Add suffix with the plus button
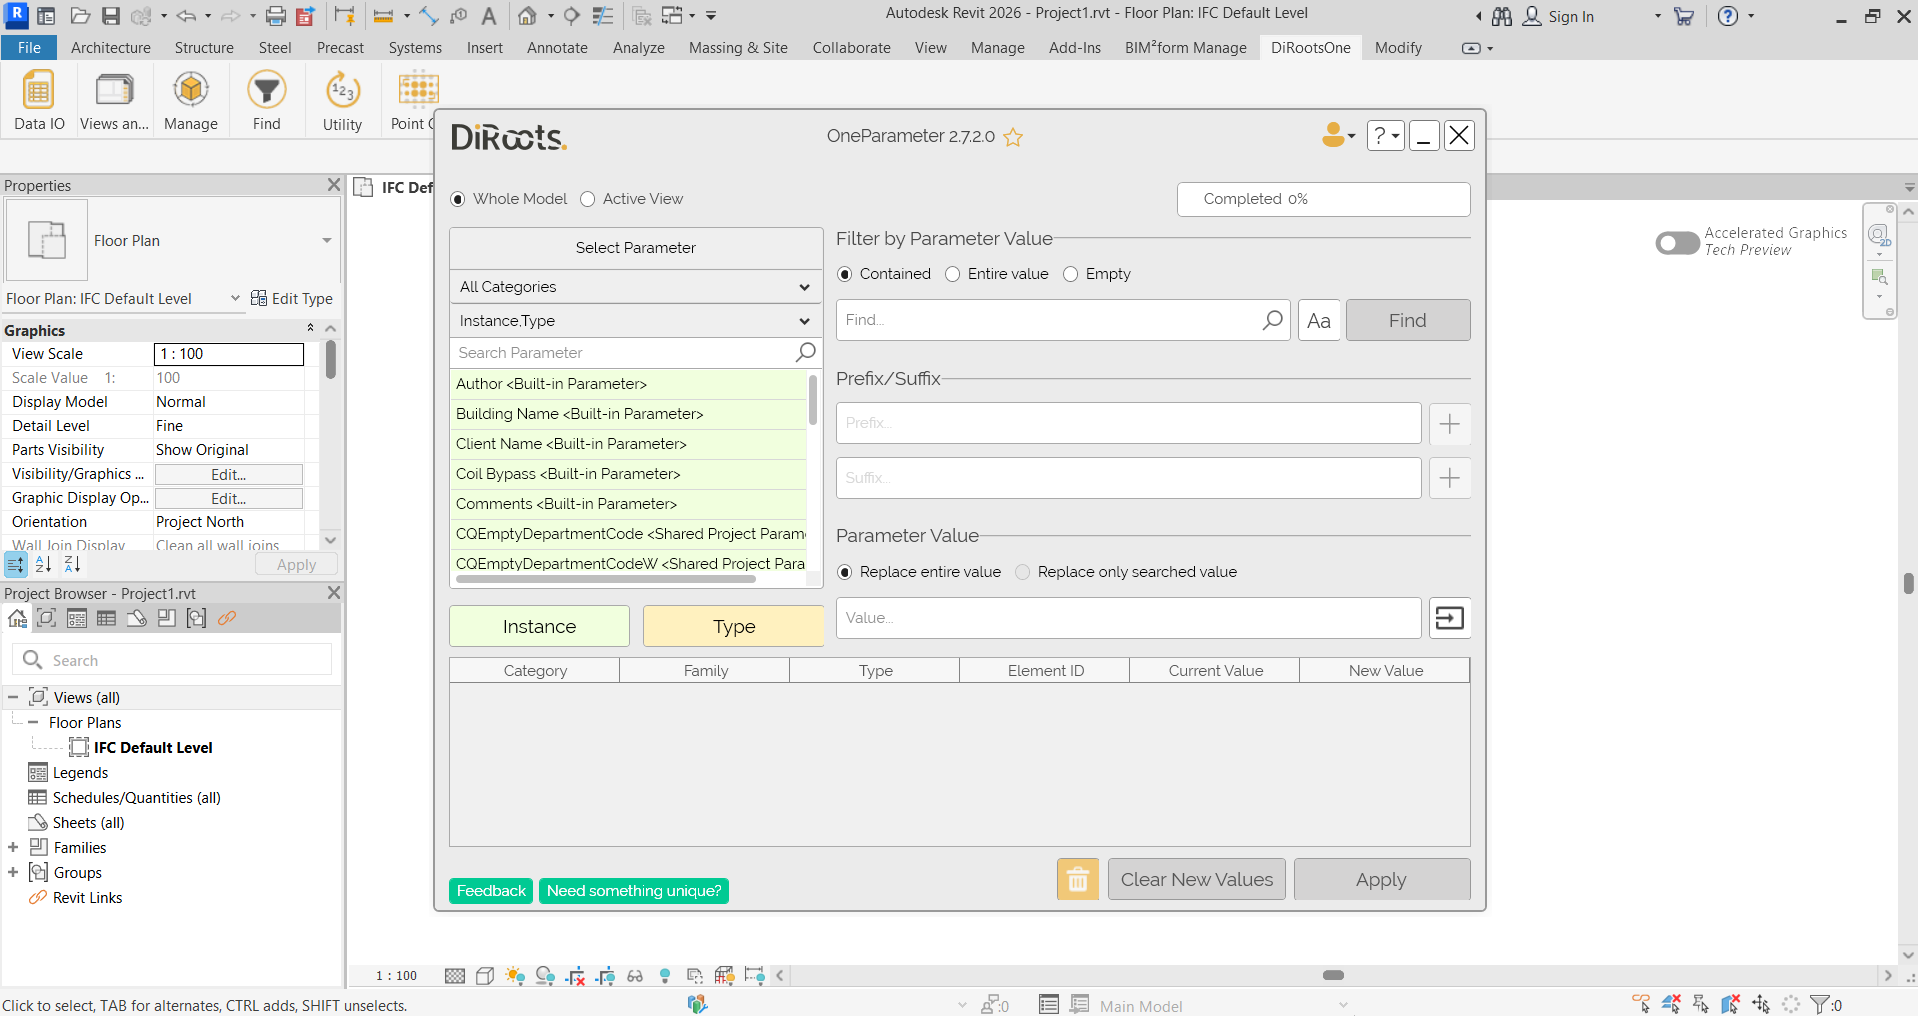Image resolution: width=1918 pixels, height=1016 pixels. (1450, 478)
